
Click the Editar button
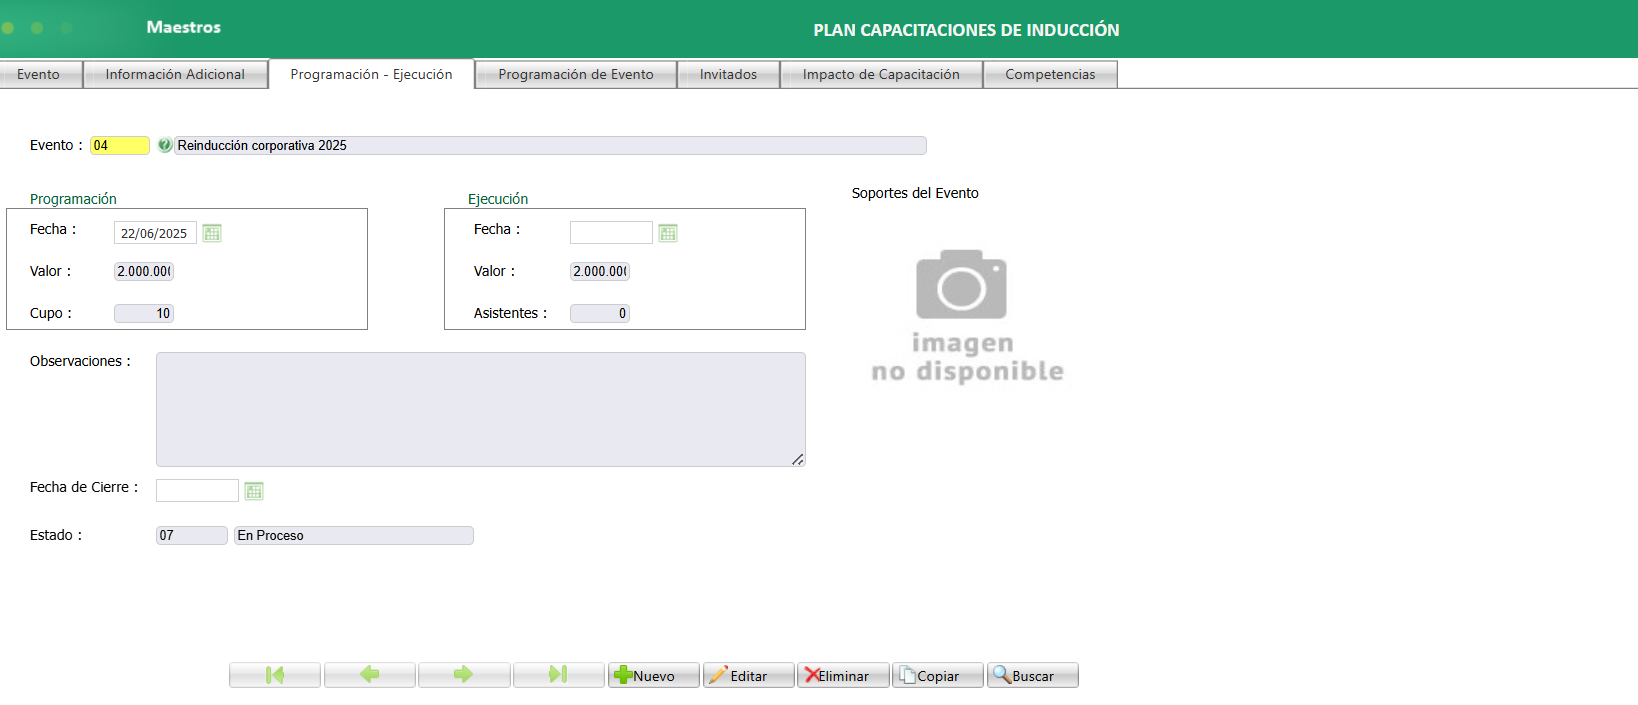click(749, 675)
